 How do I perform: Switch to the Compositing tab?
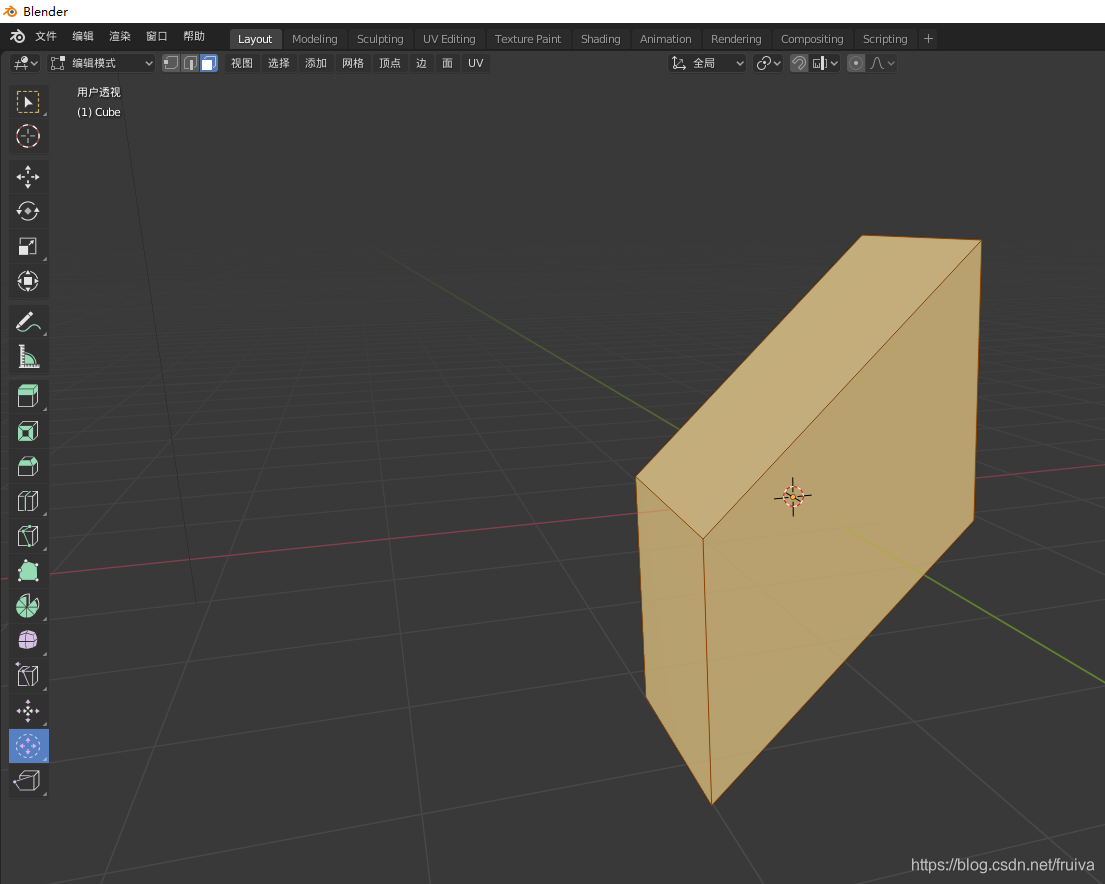812,39
